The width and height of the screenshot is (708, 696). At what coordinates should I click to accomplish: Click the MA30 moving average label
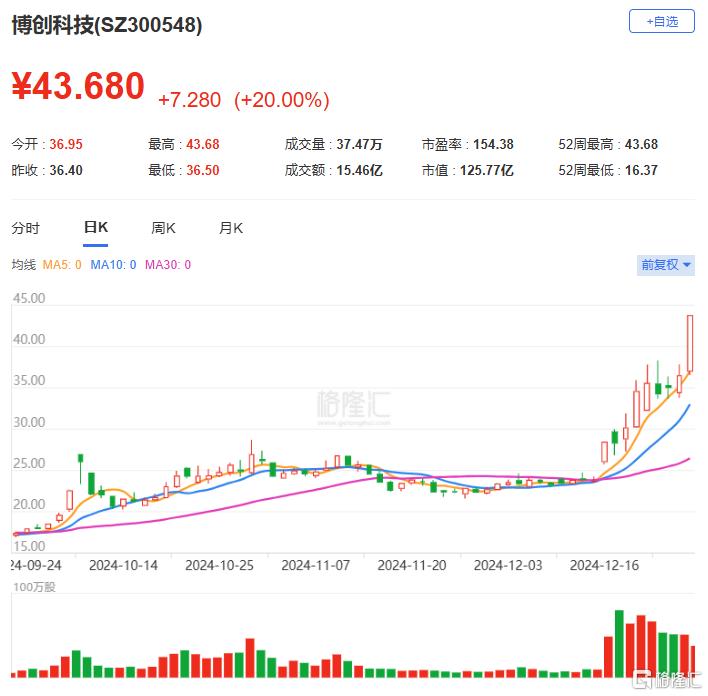(168, 265)
